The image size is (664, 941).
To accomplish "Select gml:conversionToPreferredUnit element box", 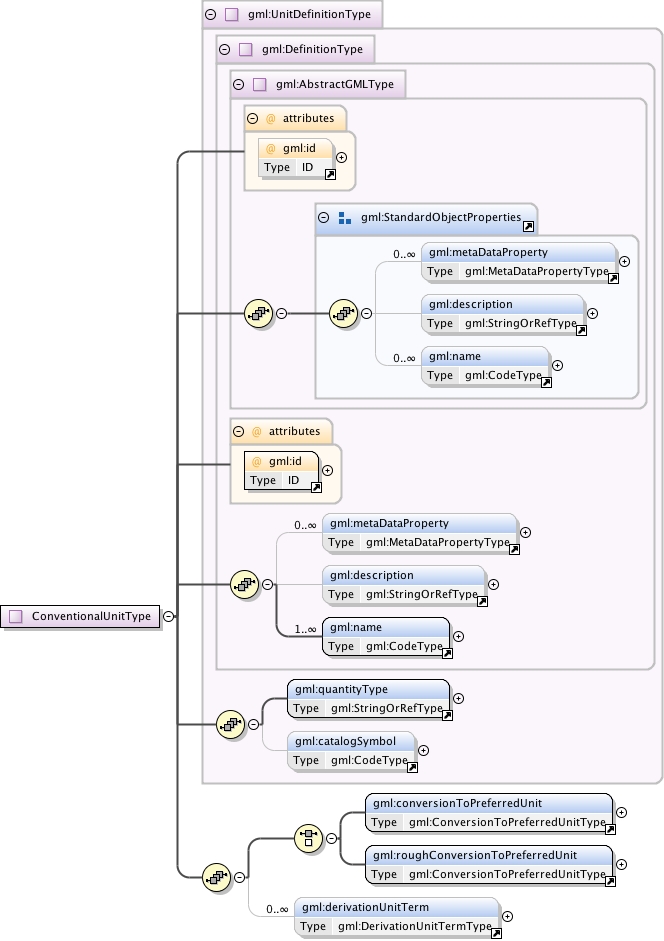I will (x=489, y=813).
